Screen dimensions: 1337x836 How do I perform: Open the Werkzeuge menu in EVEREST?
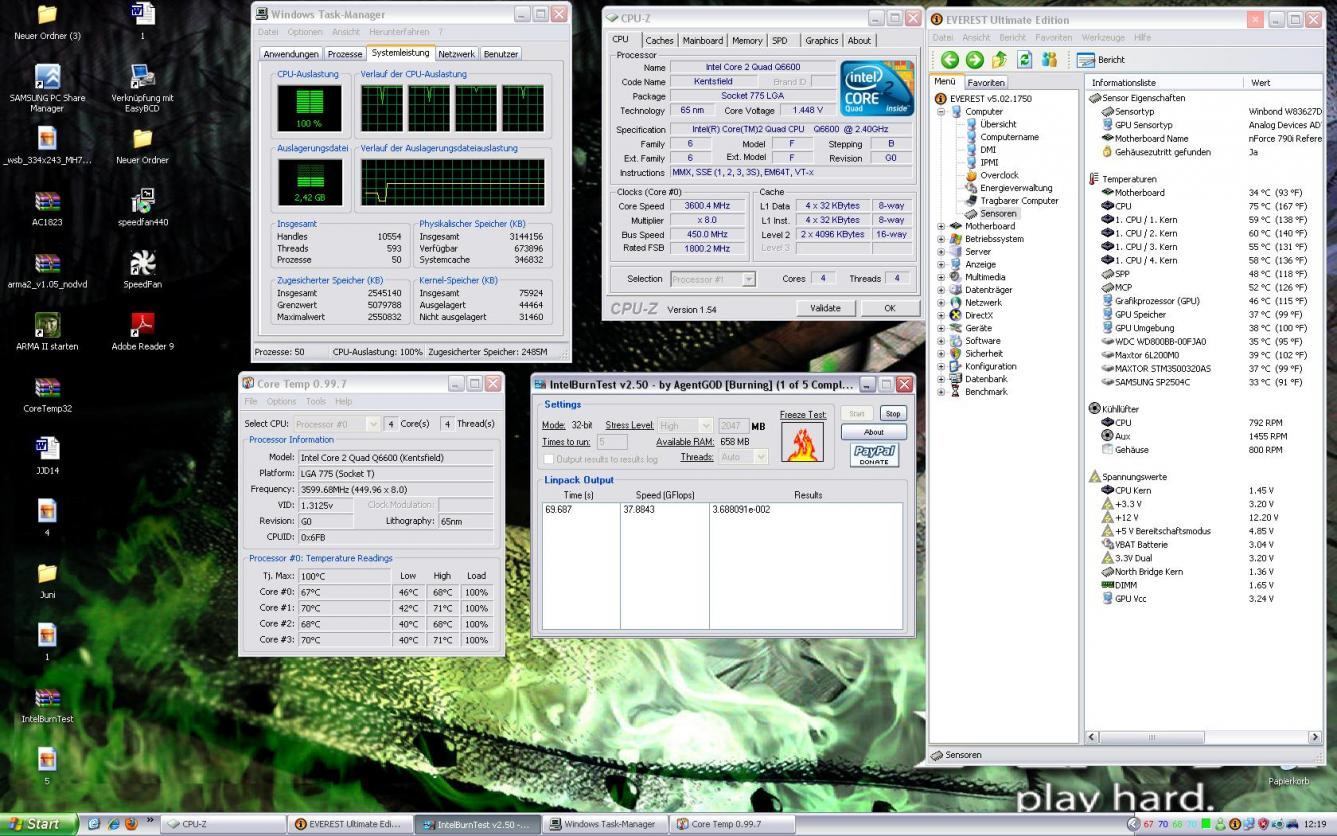1103,38
